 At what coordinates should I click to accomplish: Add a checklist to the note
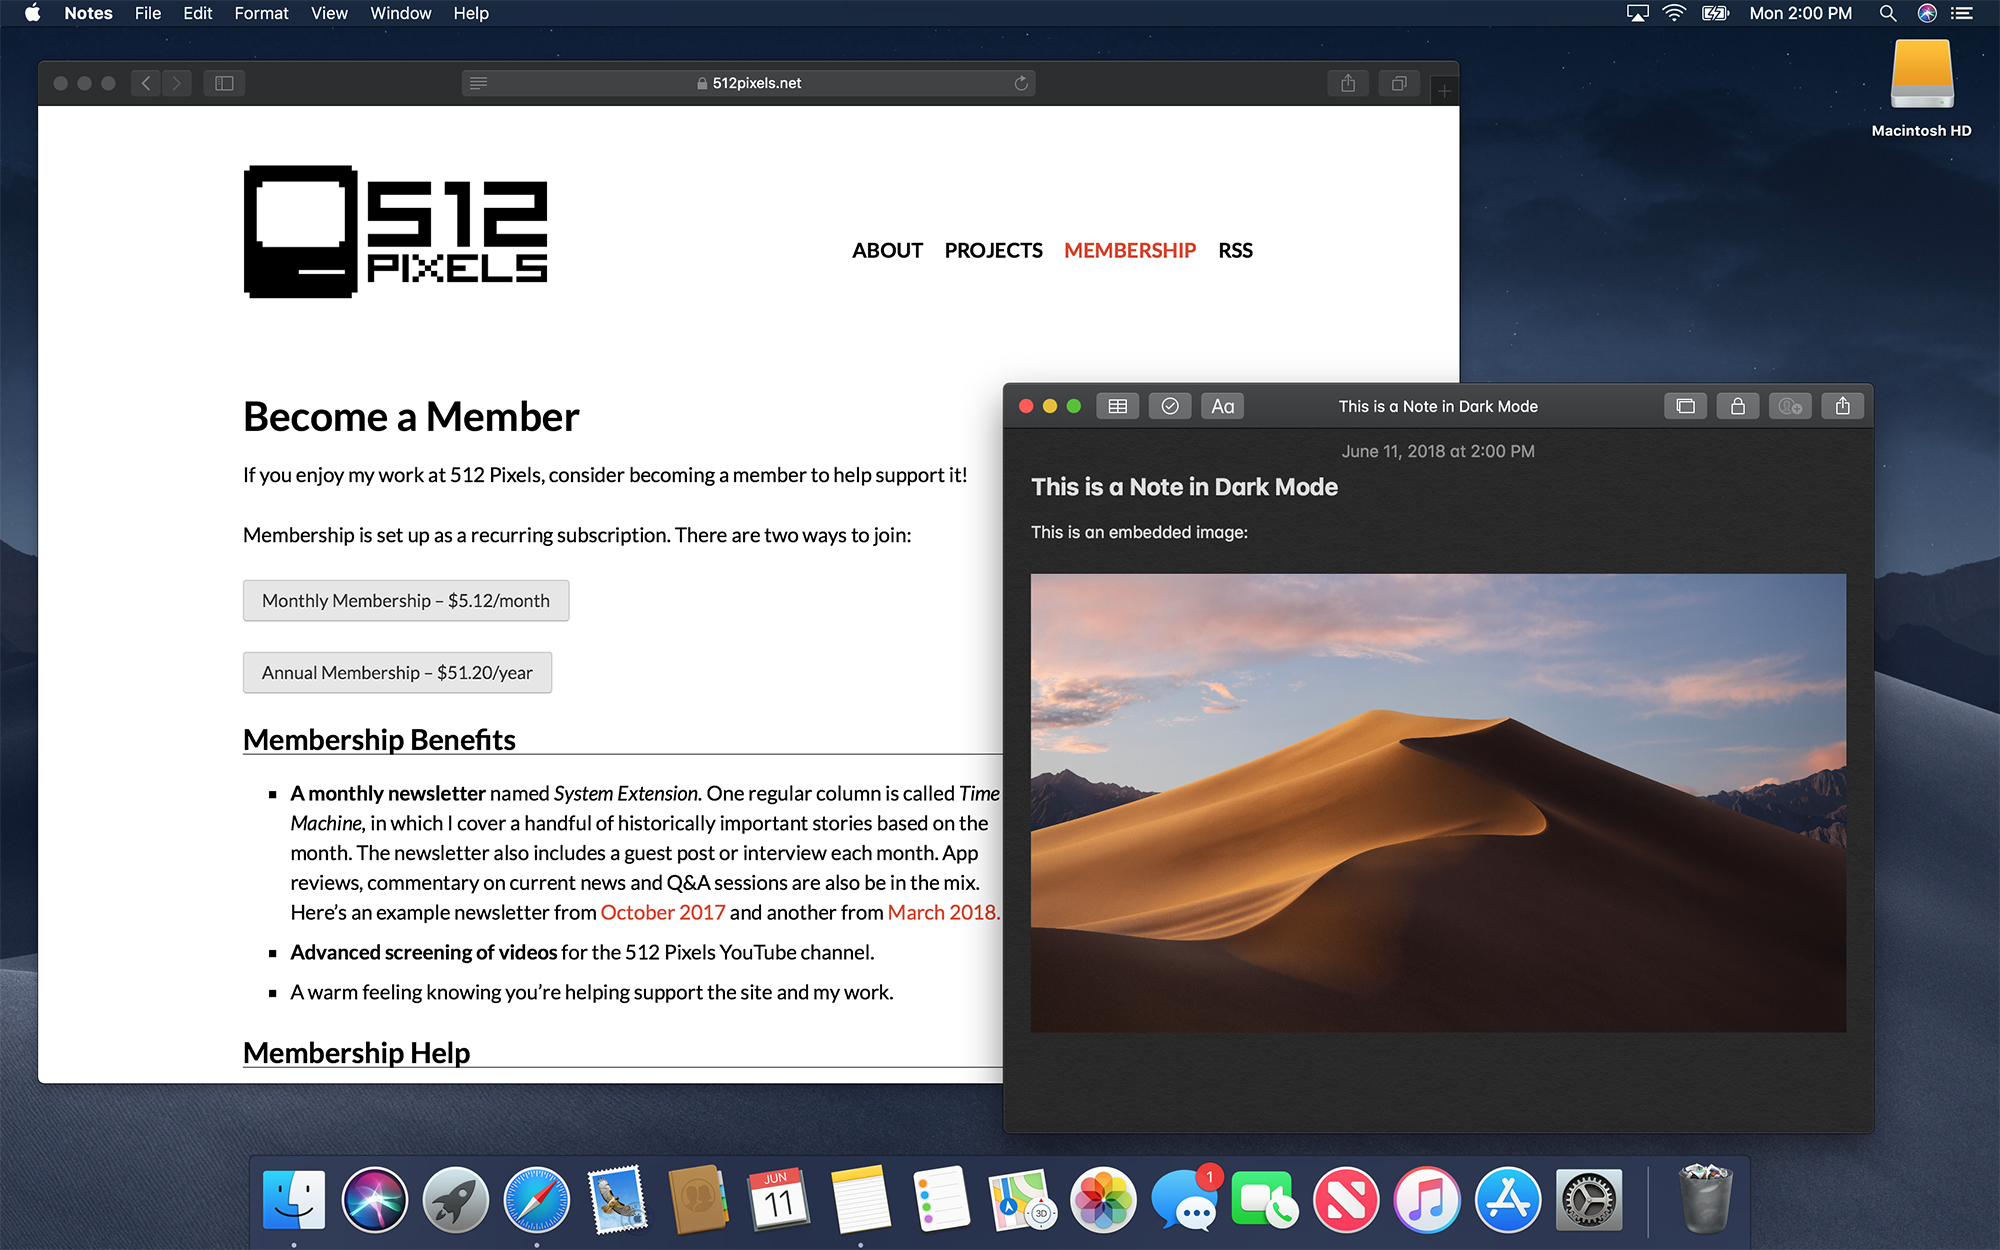coord(1170,406)
